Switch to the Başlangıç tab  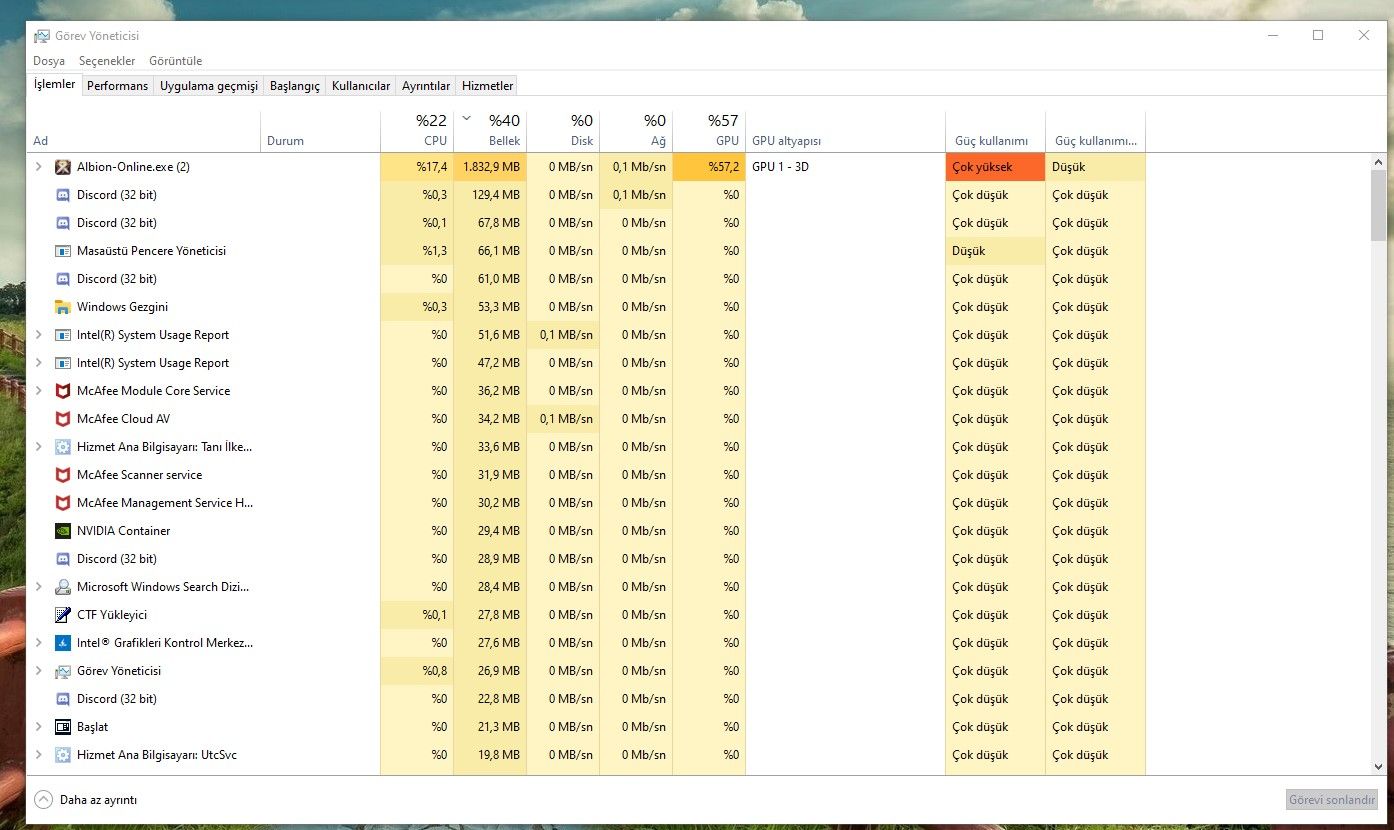coord(295,86)
